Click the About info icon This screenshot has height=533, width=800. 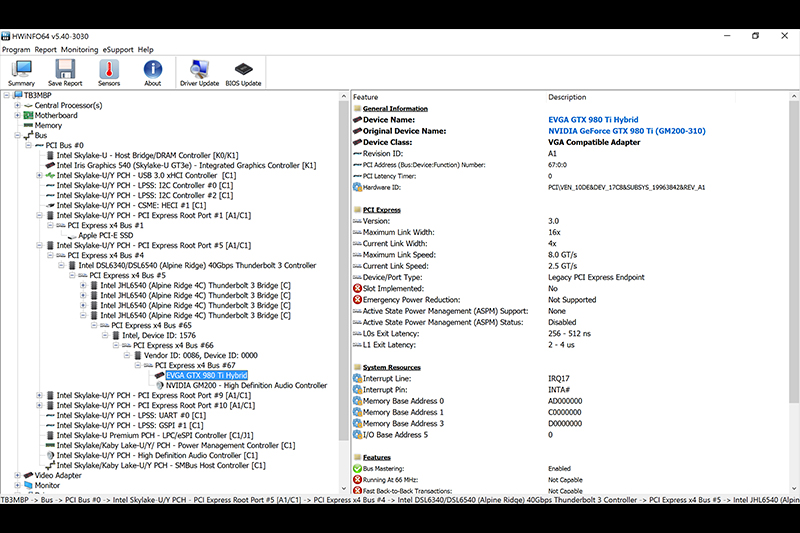152,72
